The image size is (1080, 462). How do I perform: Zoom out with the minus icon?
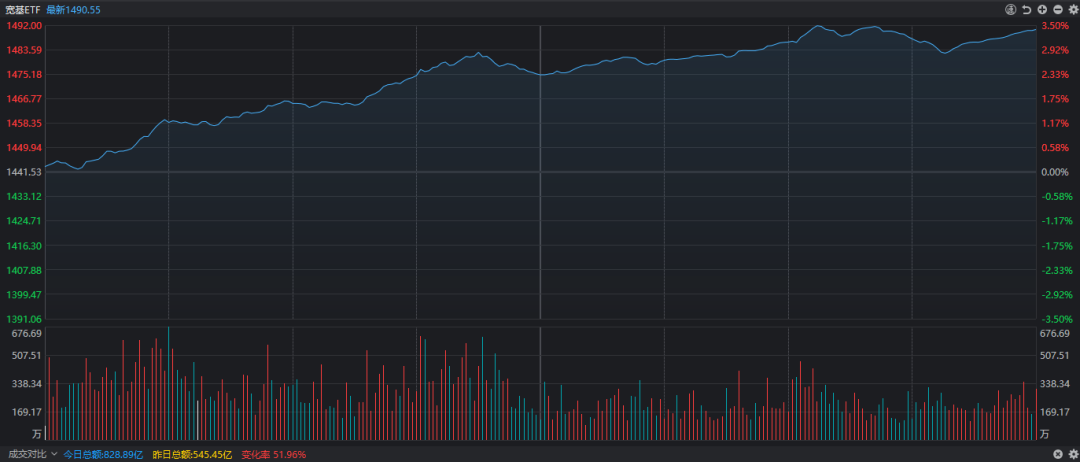pyautogui.click(x=1058, y=9)
